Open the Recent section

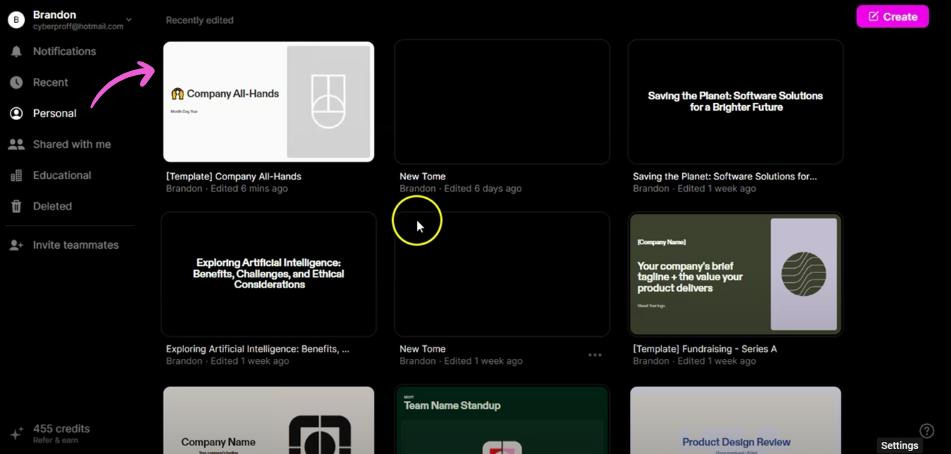click(50, 82)
